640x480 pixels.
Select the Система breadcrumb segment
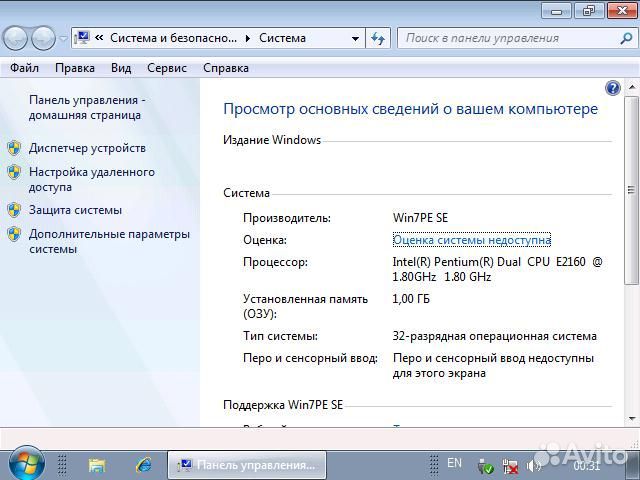pyautogui.click(x=282, y=38)
